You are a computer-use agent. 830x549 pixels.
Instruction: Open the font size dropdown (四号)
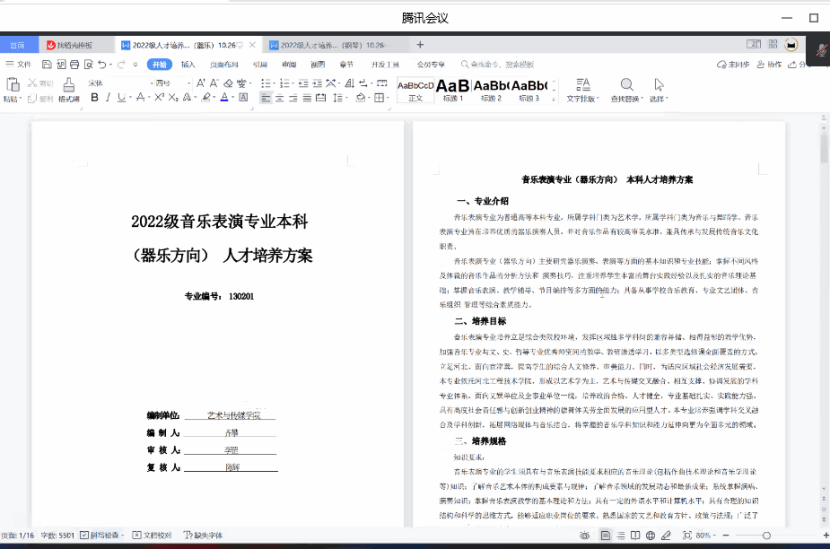click(x=170, y=82)
